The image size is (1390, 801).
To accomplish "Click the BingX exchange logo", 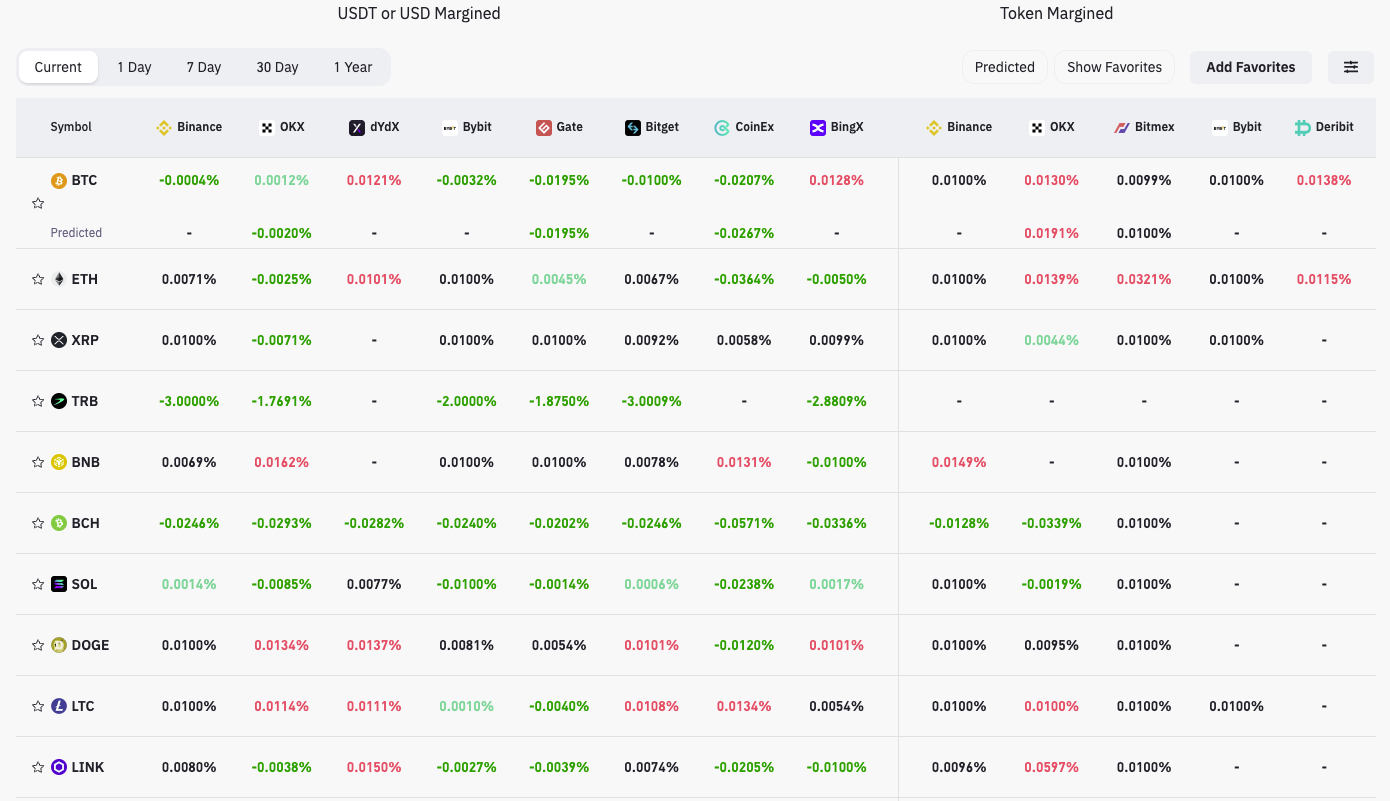I will coord(818,127).
